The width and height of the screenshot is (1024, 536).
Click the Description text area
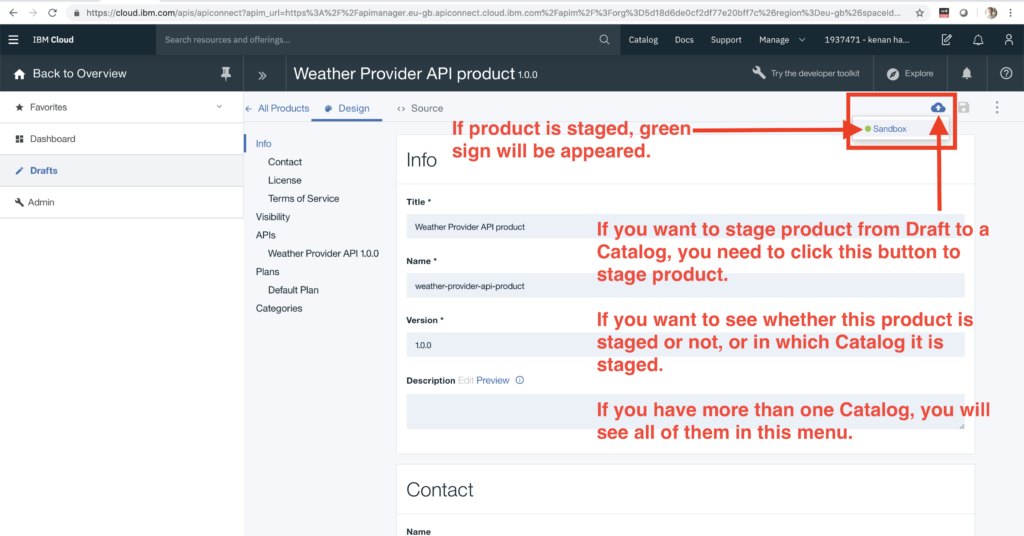[x=685, y=411]
